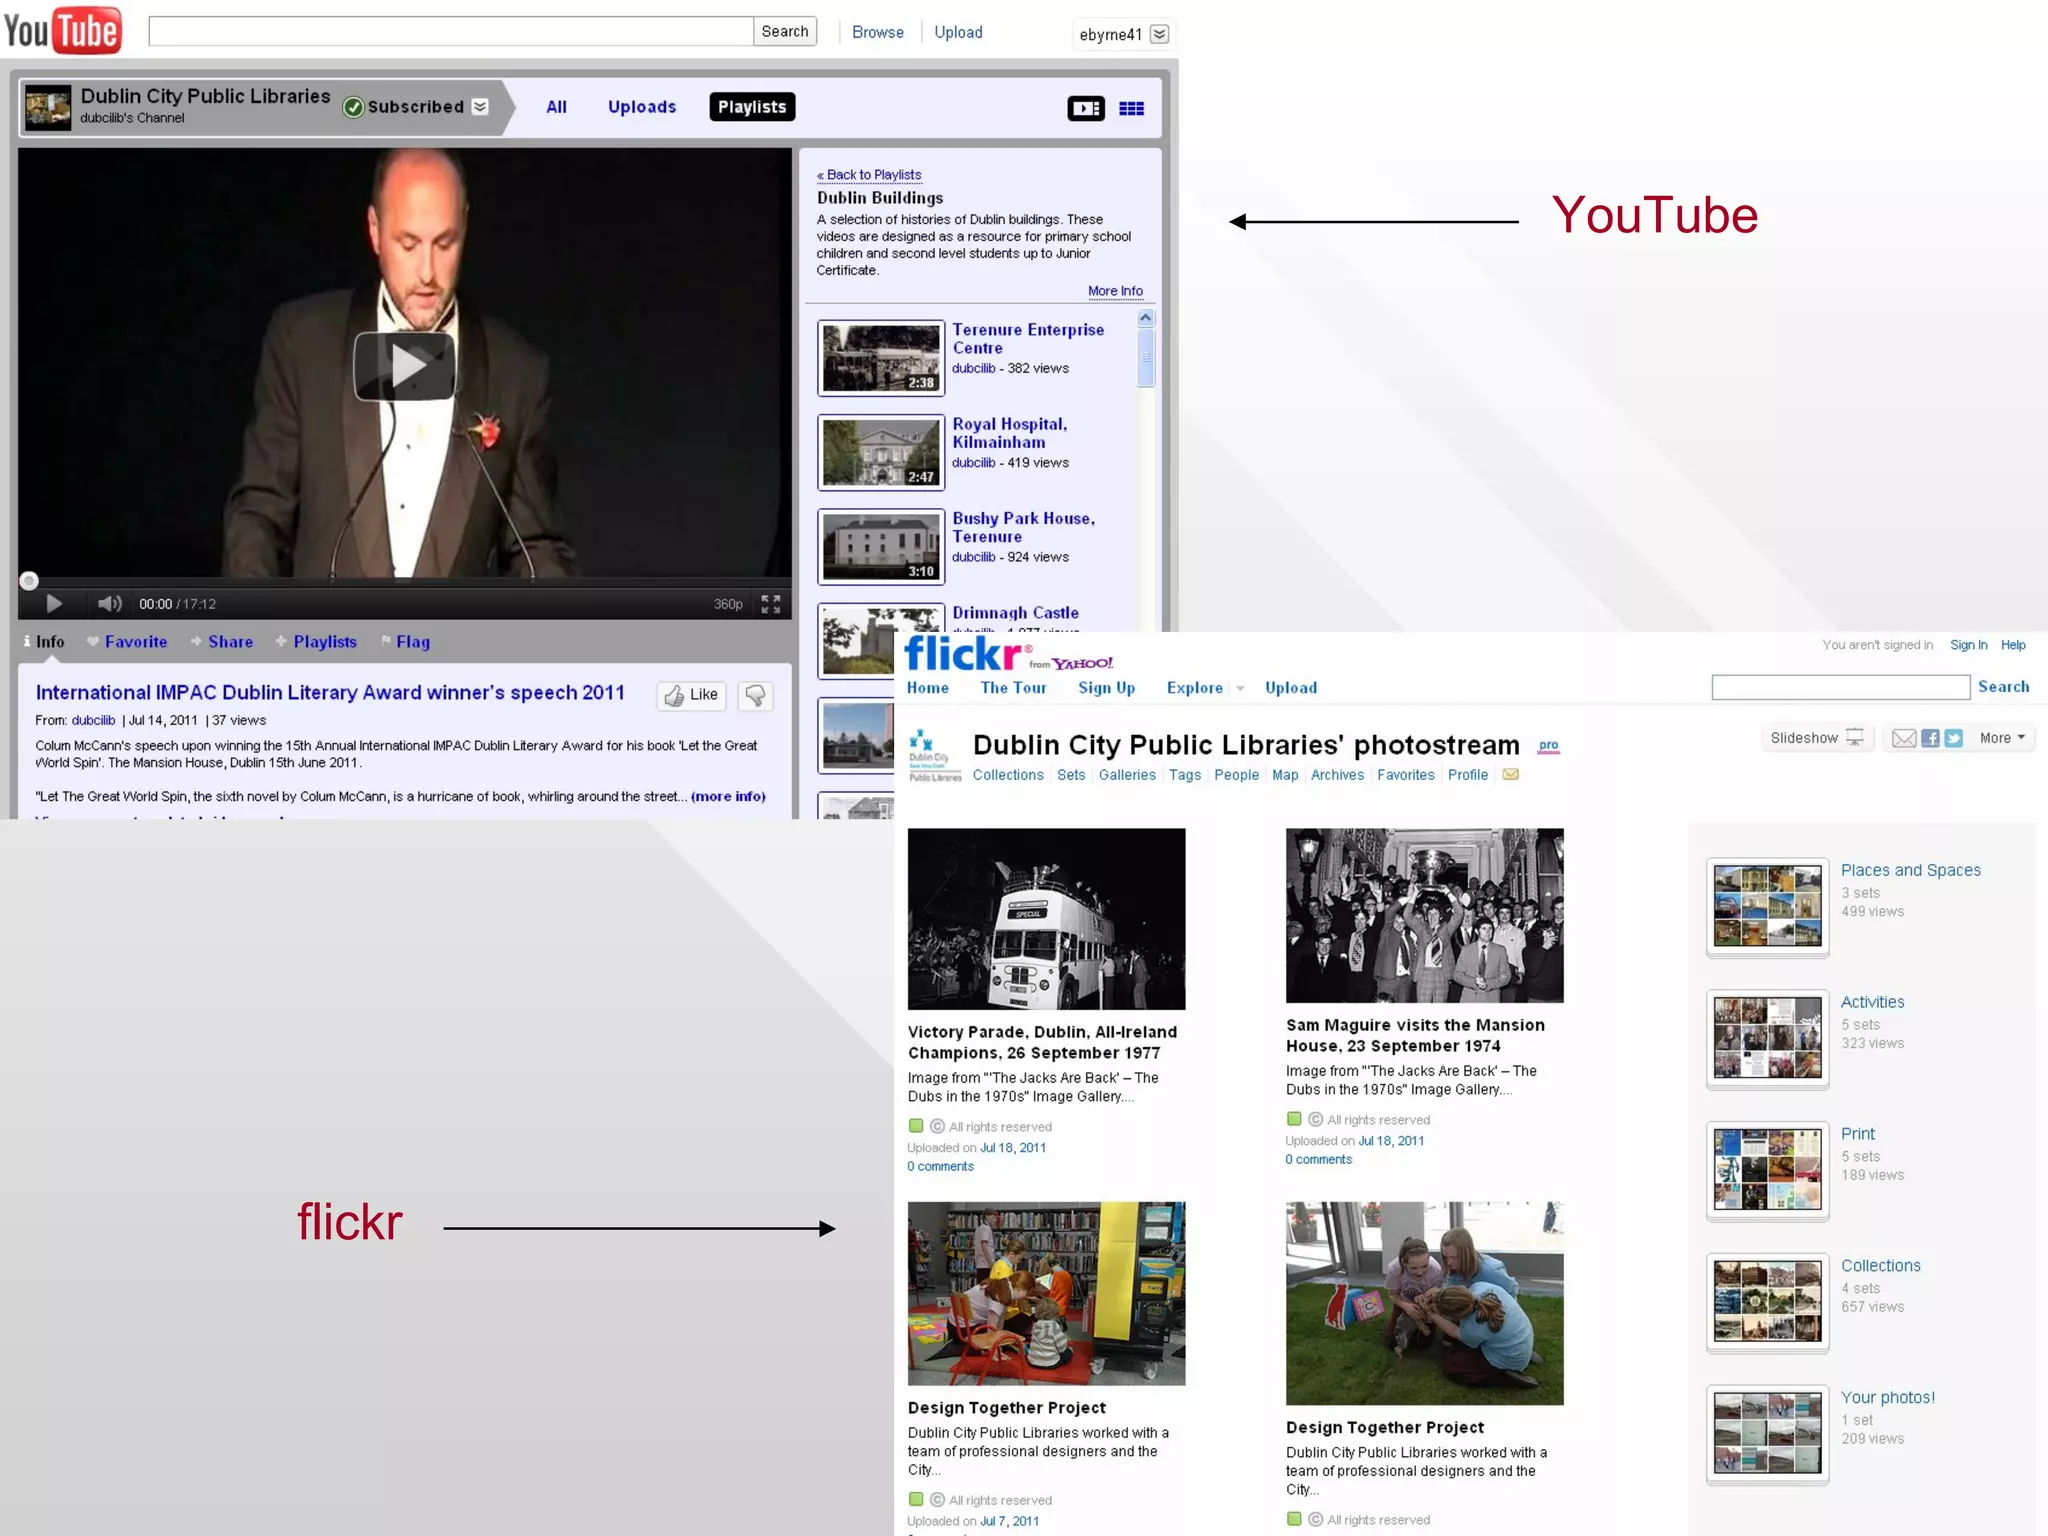Image resolution: width=2048 pixels, height=1536 pixels.
Task: Expand the ebyrne41 account dropdown
Action: [x=1159, y=34]
